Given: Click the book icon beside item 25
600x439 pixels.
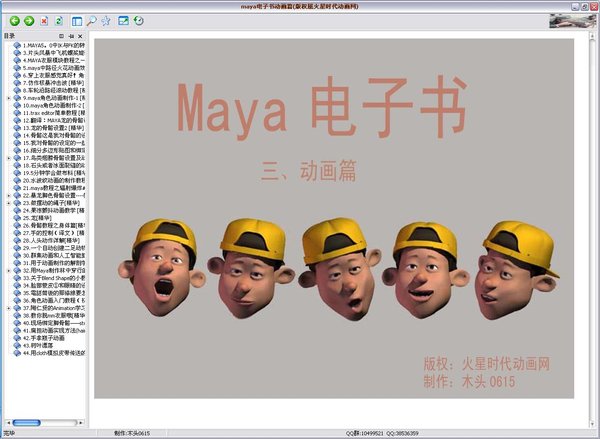Looking at the screenshot, I should pyautogui.click(x=17, y=218).
